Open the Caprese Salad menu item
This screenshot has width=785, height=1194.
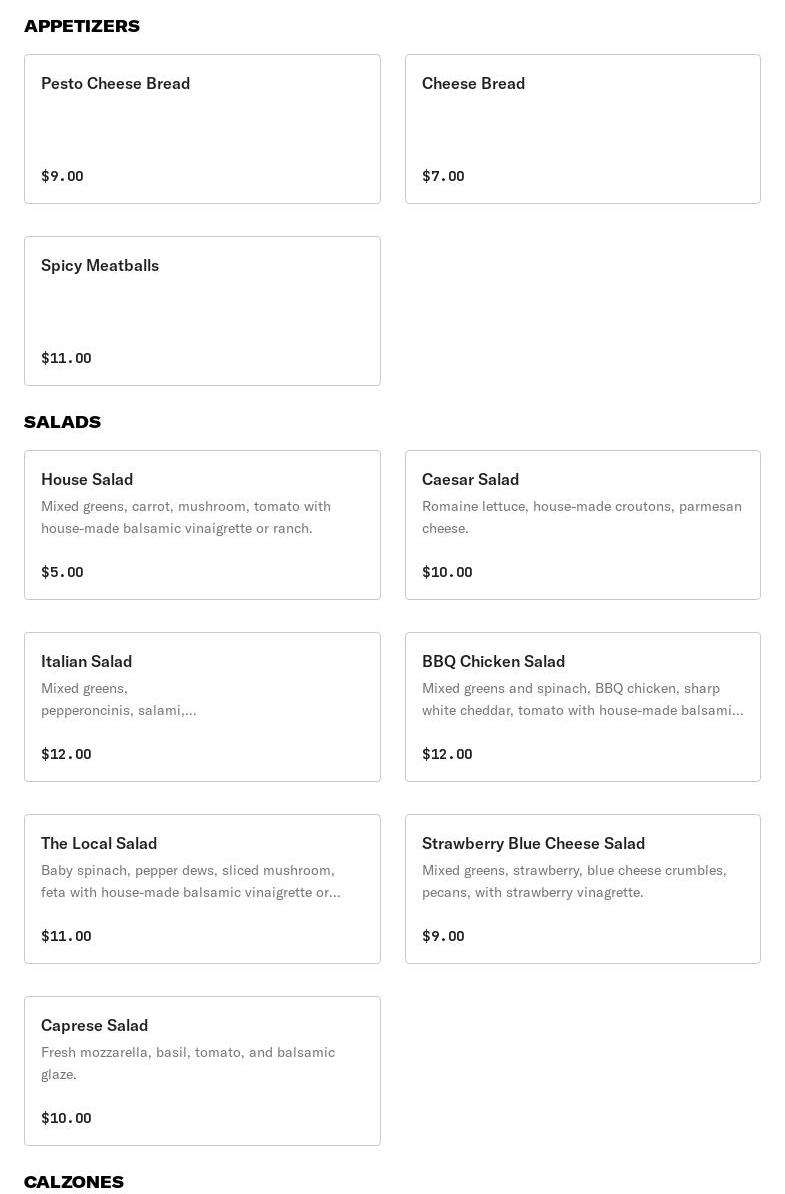click(x=202, y=1071)
